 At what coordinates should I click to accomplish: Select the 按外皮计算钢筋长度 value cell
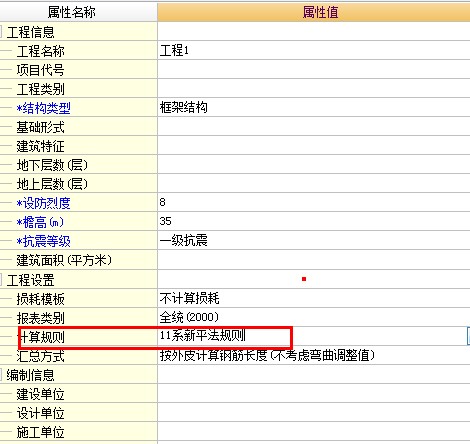314,355
